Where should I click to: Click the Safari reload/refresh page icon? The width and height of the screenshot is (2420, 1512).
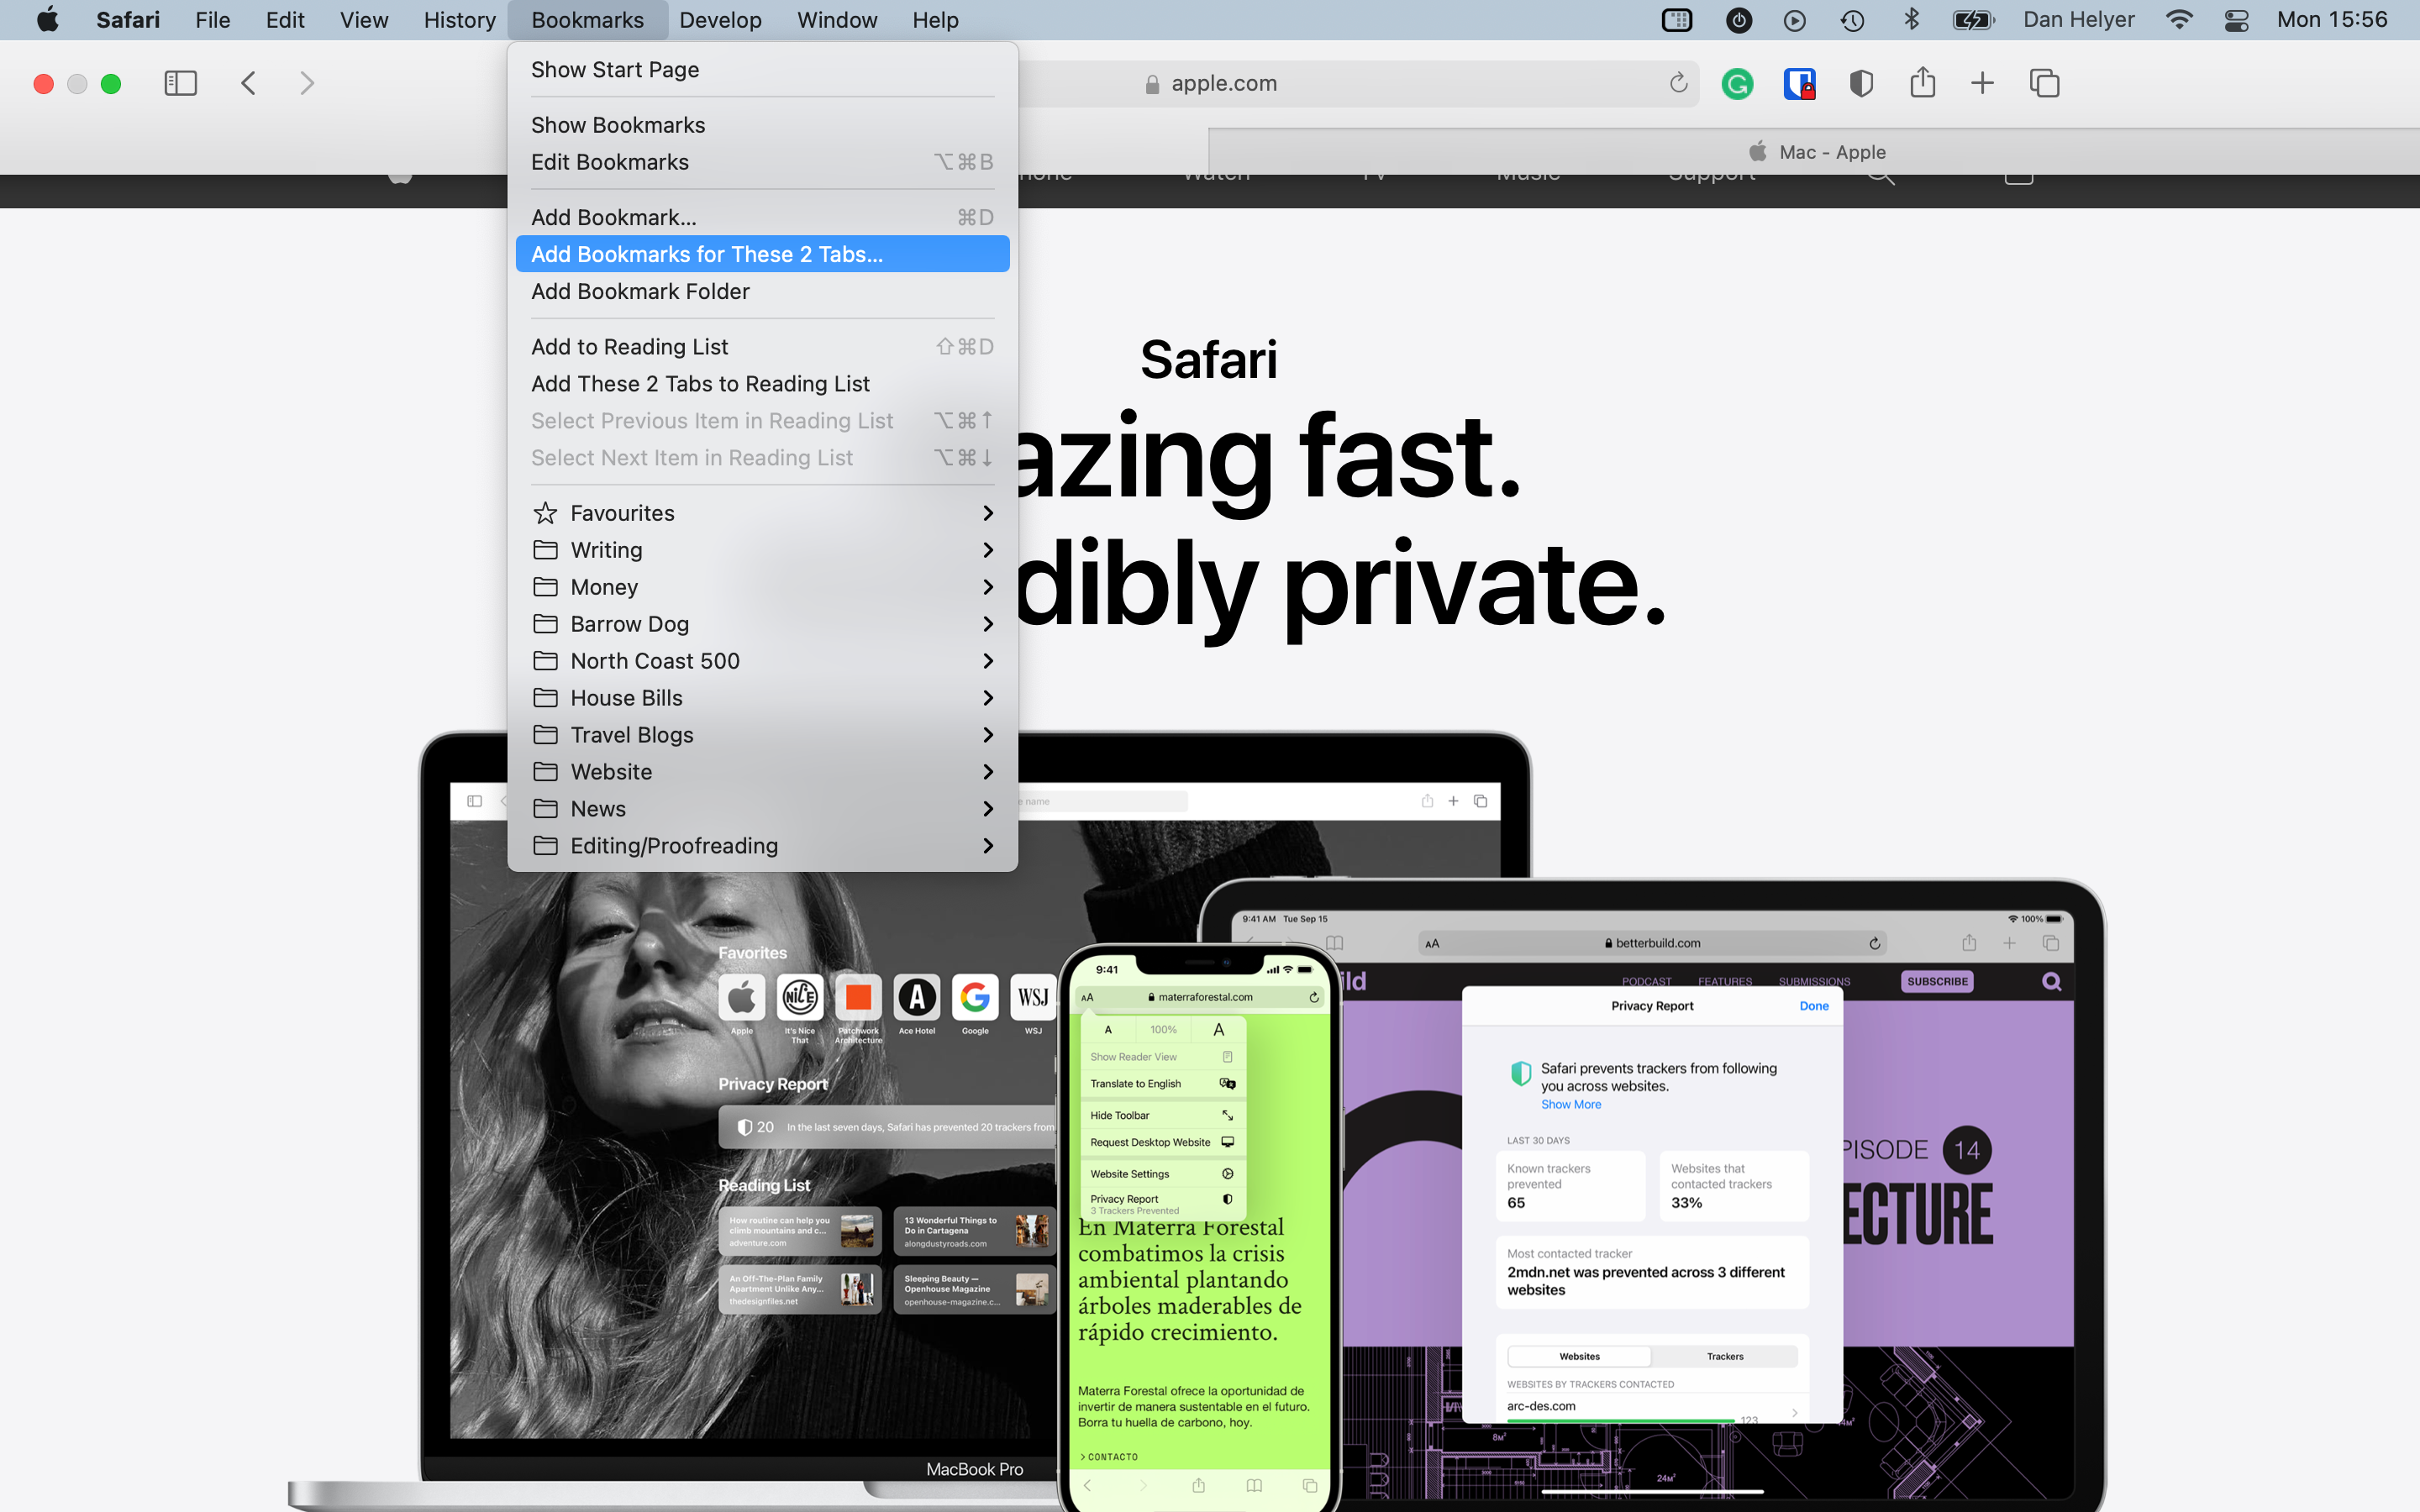[1678, 81]
